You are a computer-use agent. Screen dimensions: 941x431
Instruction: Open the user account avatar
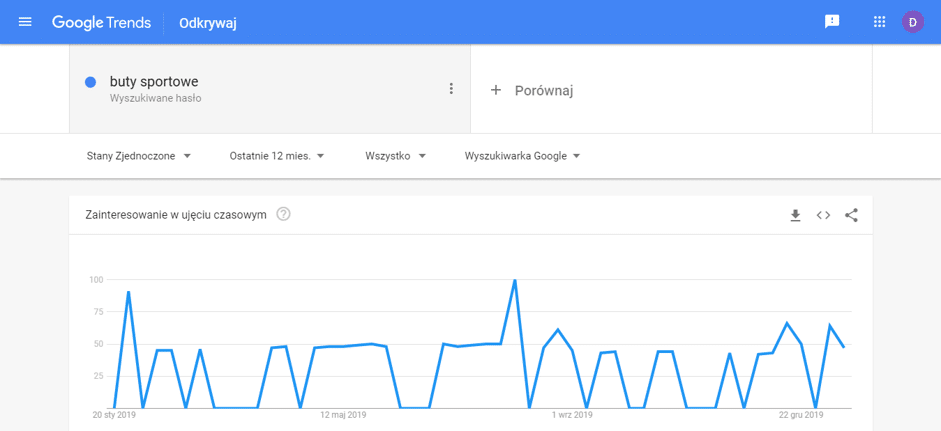[913, 22]
